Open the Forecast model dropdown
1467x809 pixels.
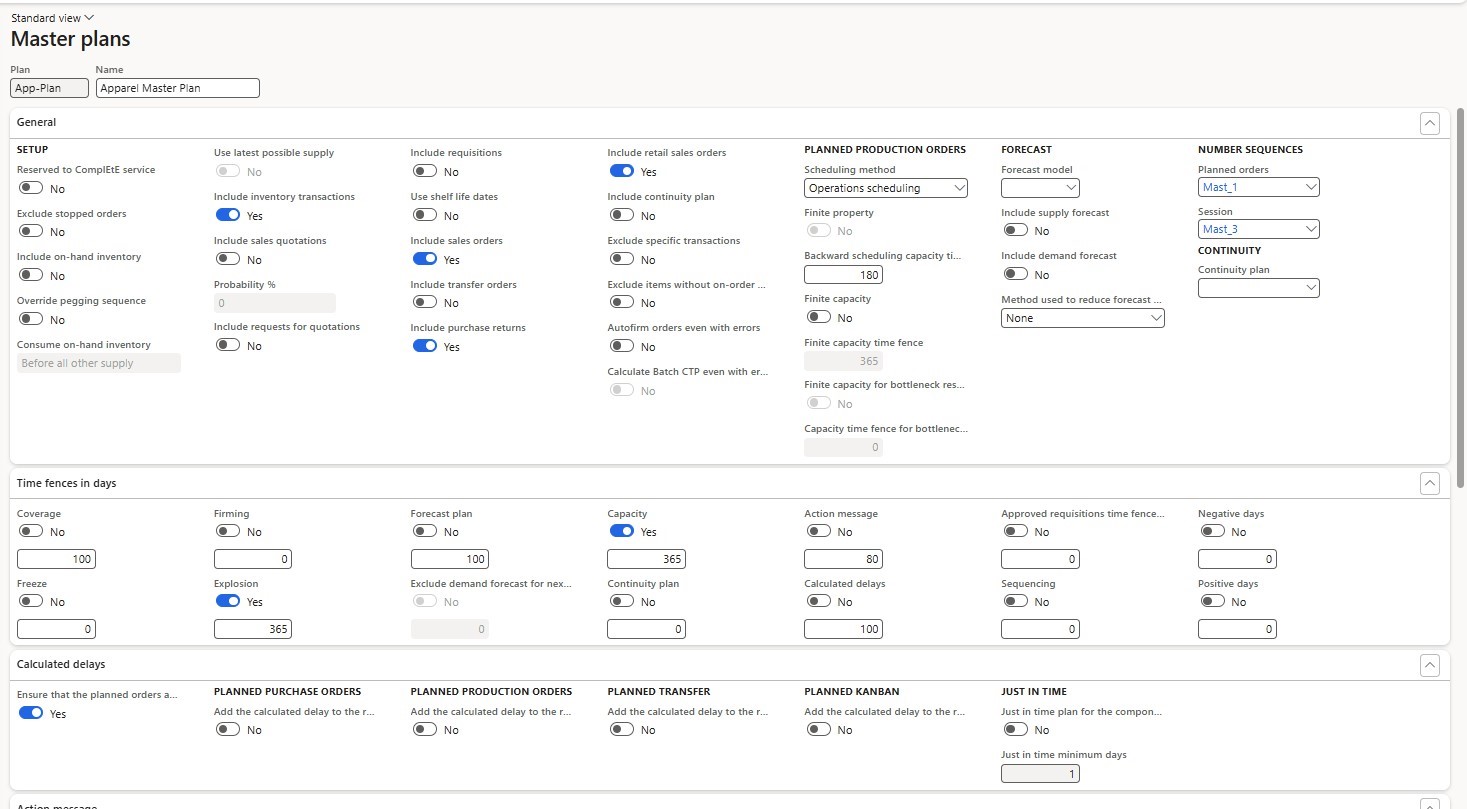click(x=1040, y=188)
